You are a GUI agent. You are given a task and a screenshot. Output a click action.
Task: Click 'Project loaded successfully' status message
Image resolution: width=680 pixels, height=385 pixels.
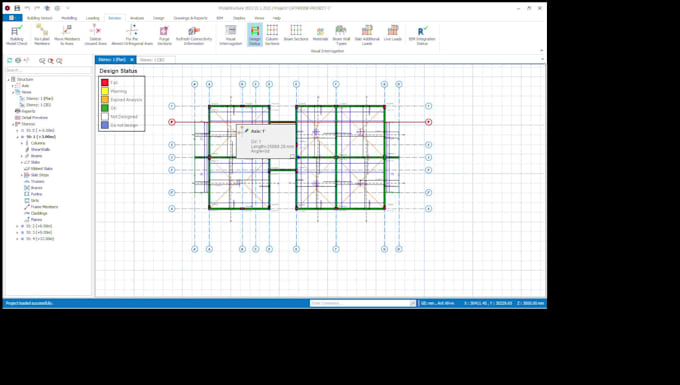tap(29, 303)
